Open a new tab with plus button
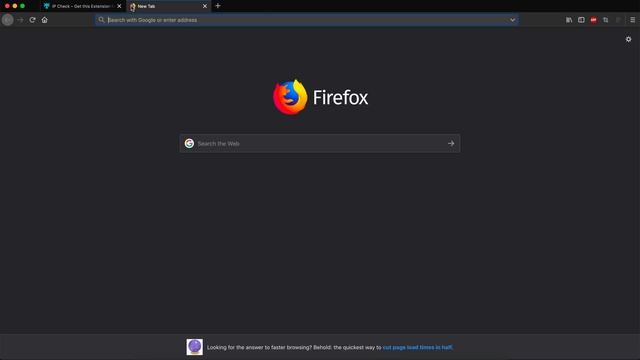This screenshot has width=640, height=360. point(218,6)
